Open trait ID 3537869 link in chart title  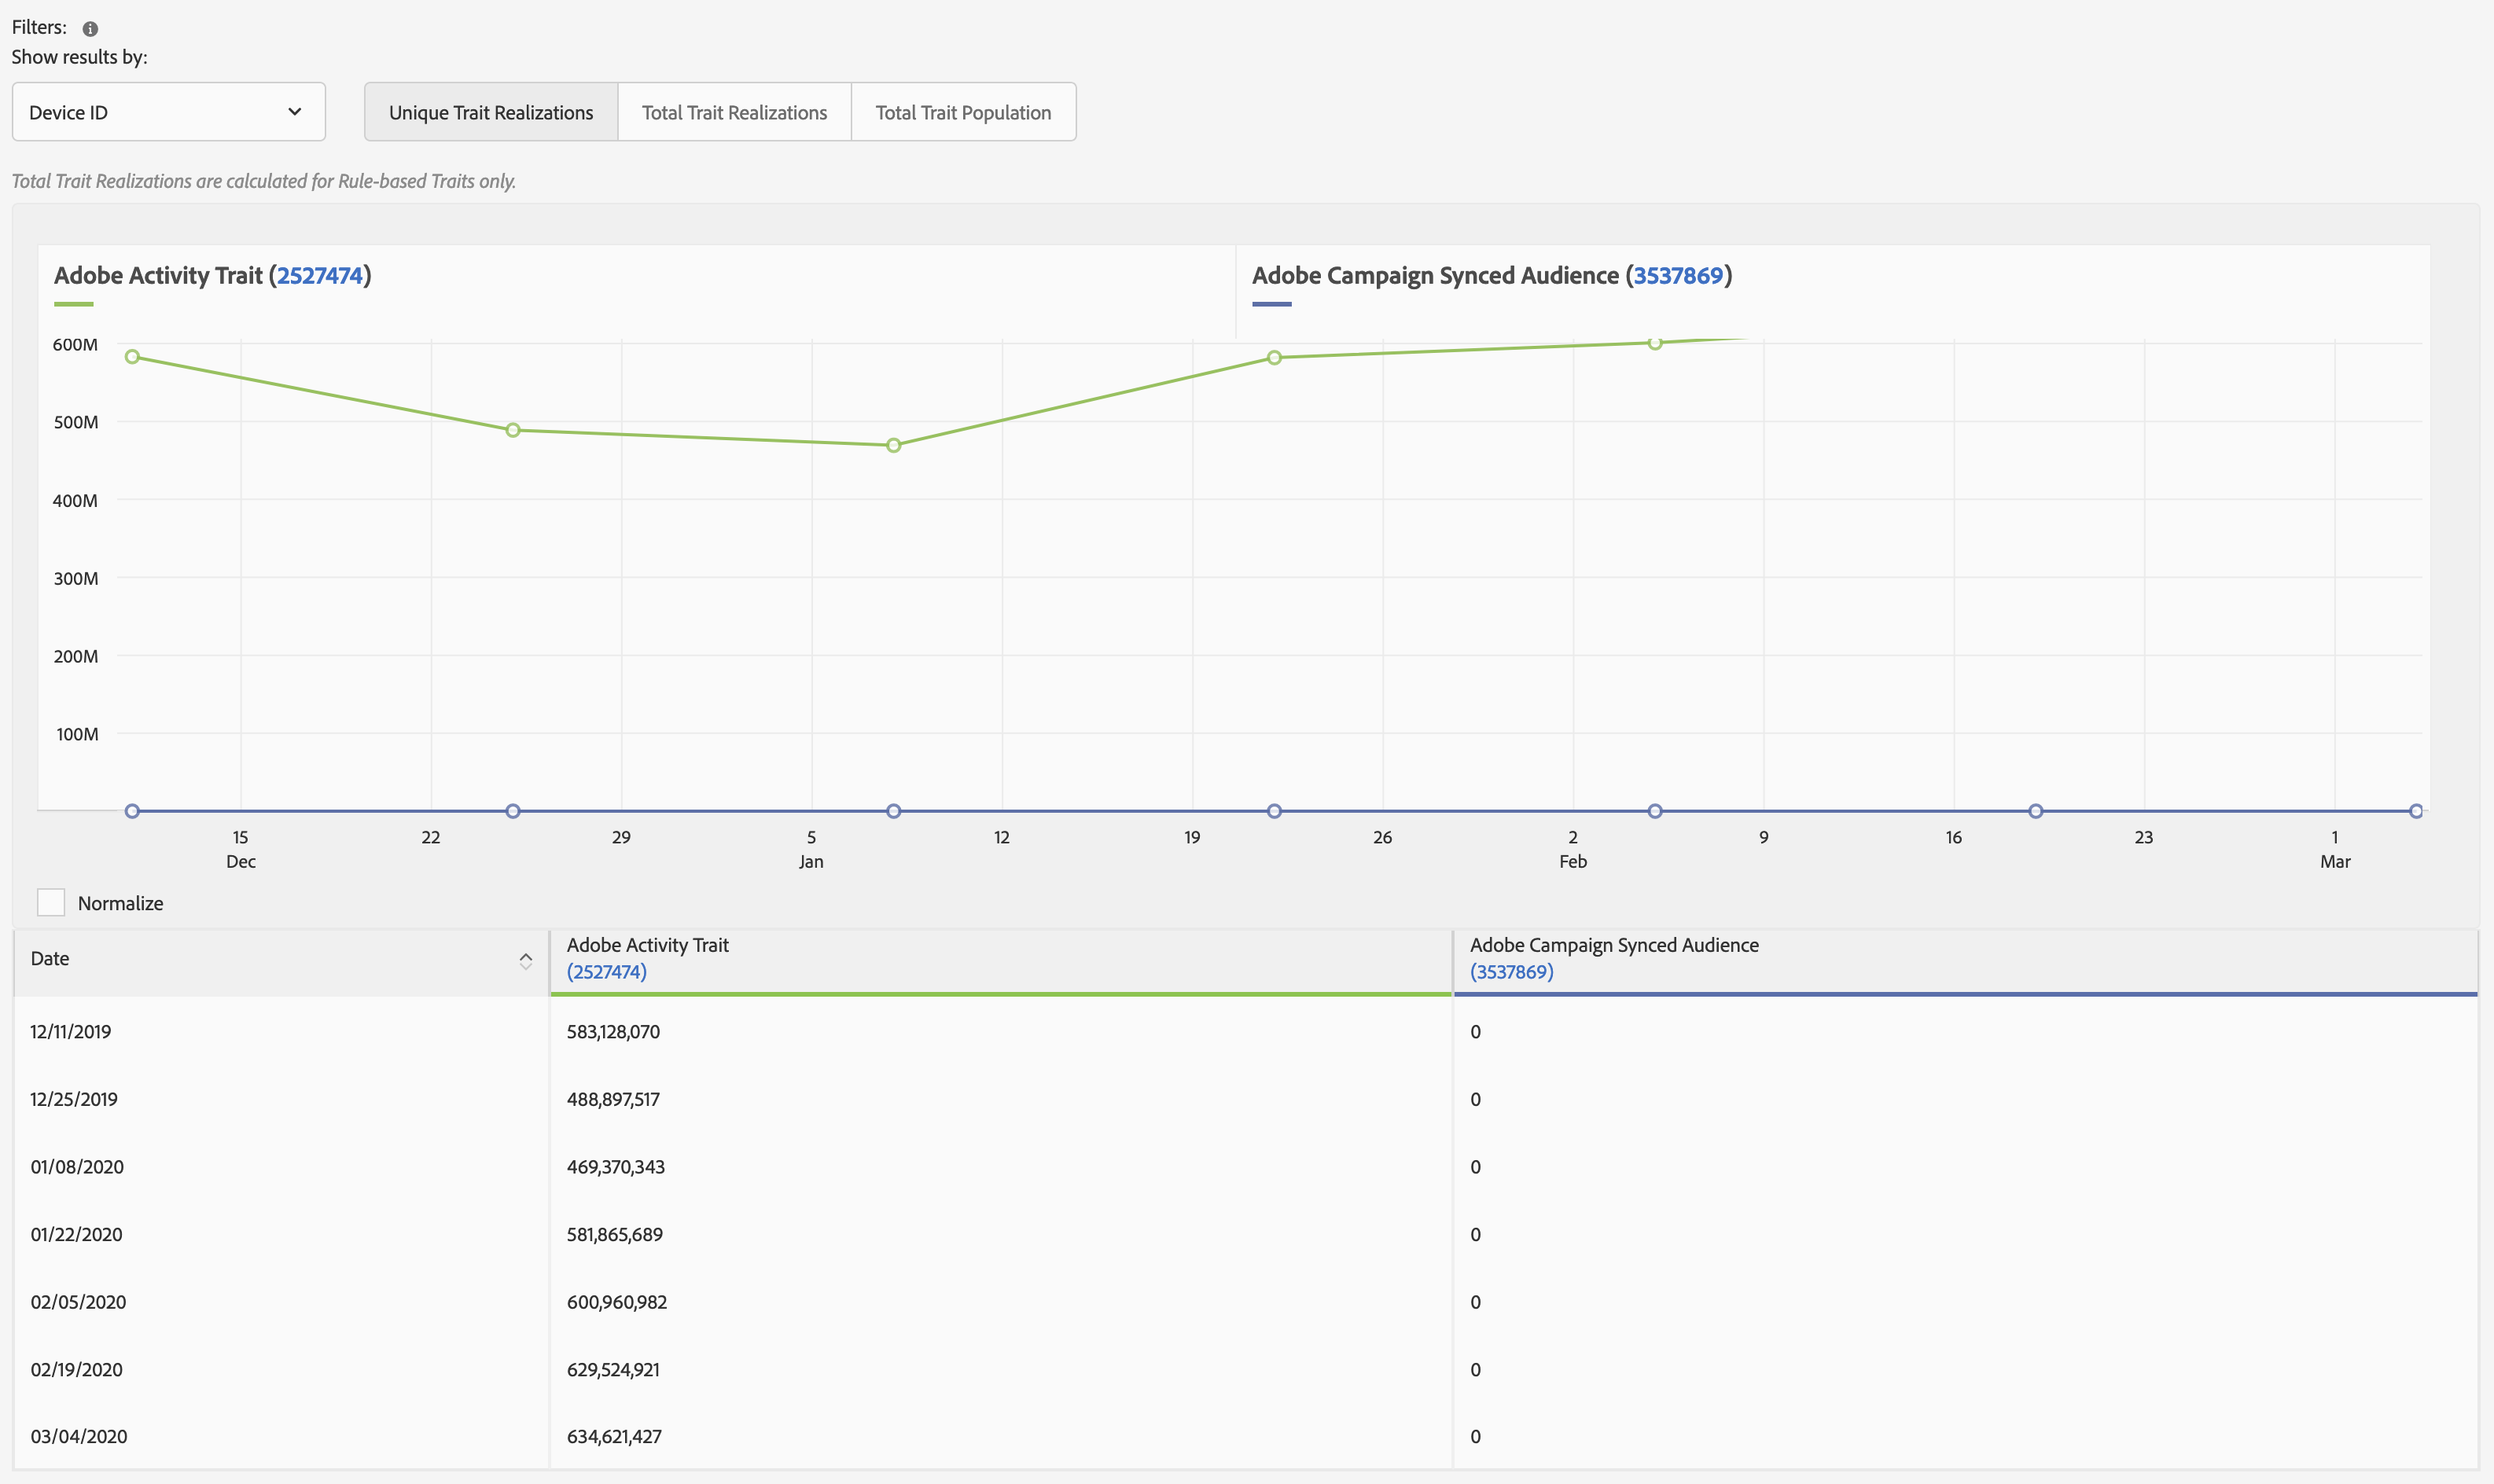[1678, 275]
